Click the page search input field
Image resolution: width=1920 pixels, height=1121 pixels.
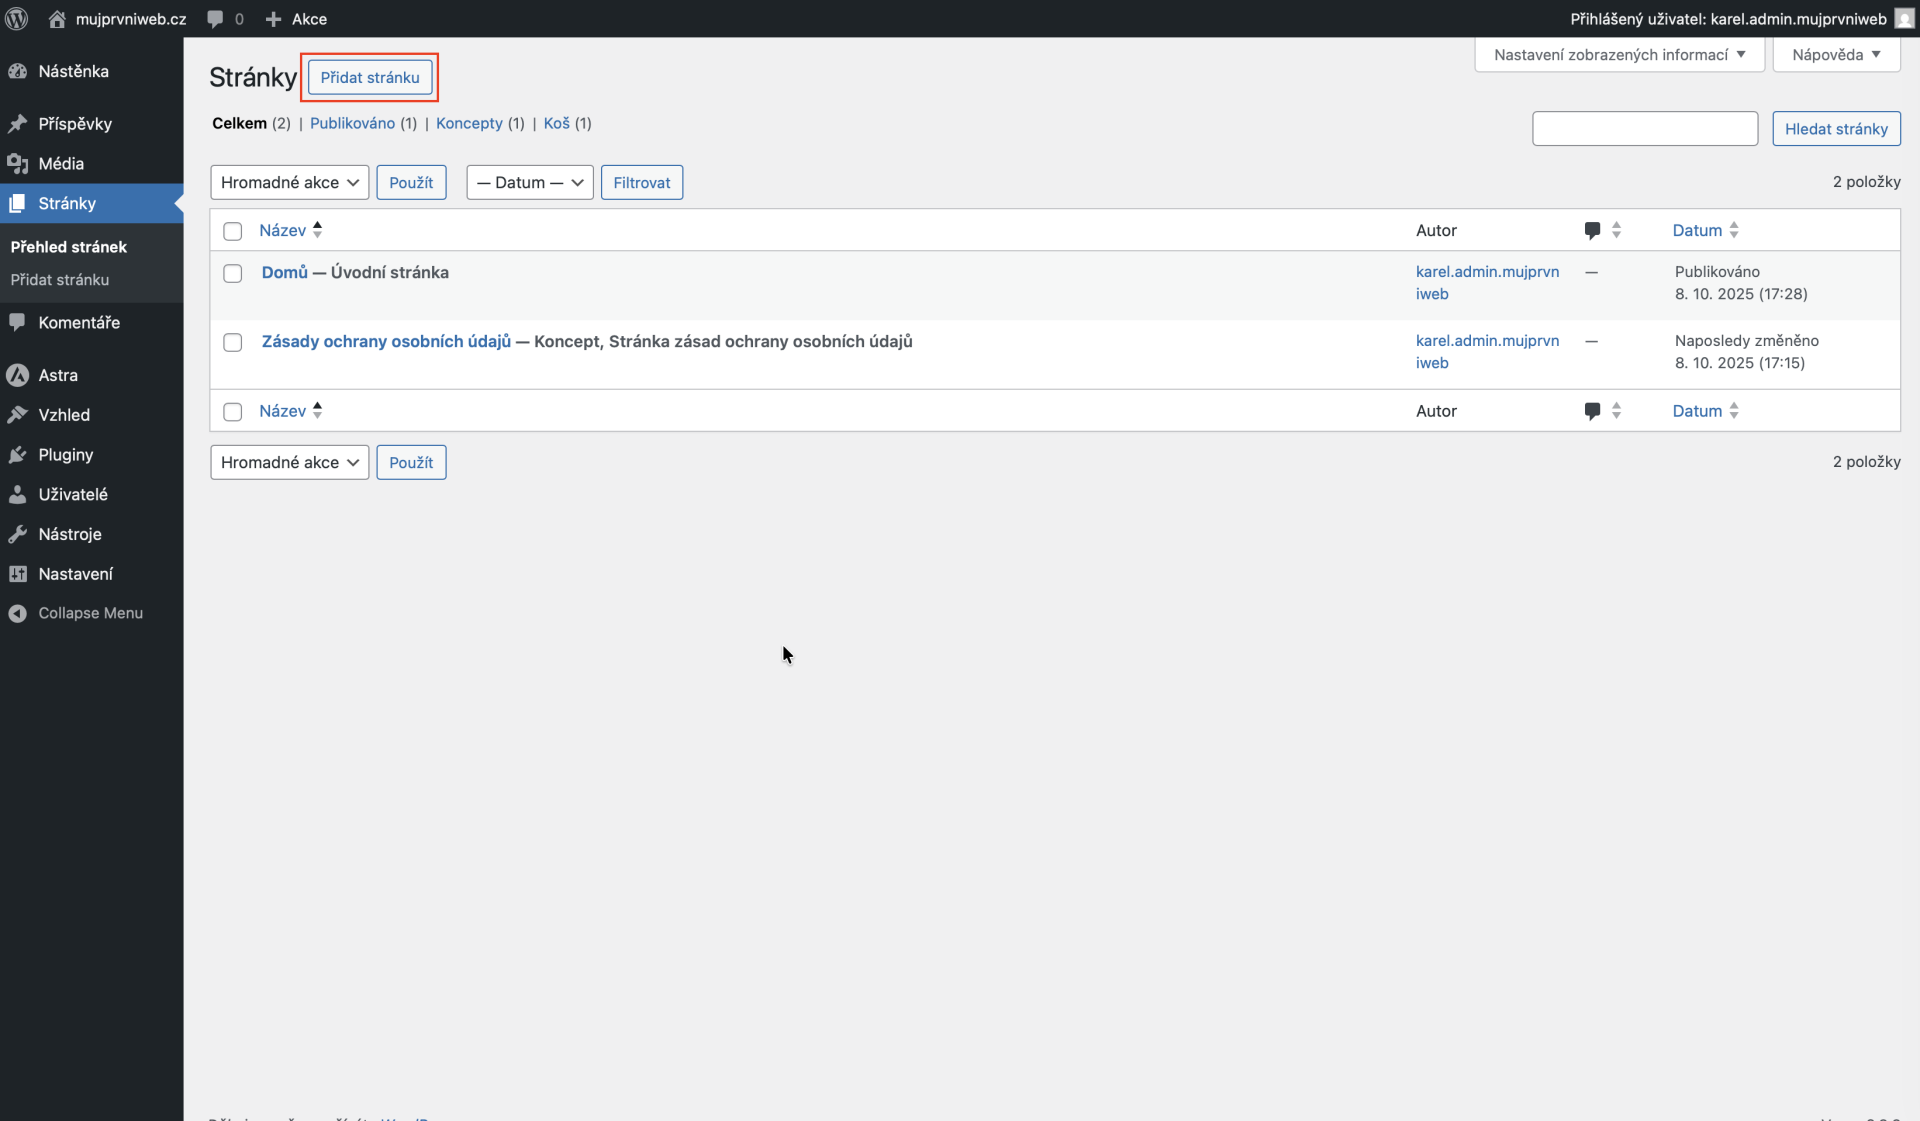pos(1644,129)
